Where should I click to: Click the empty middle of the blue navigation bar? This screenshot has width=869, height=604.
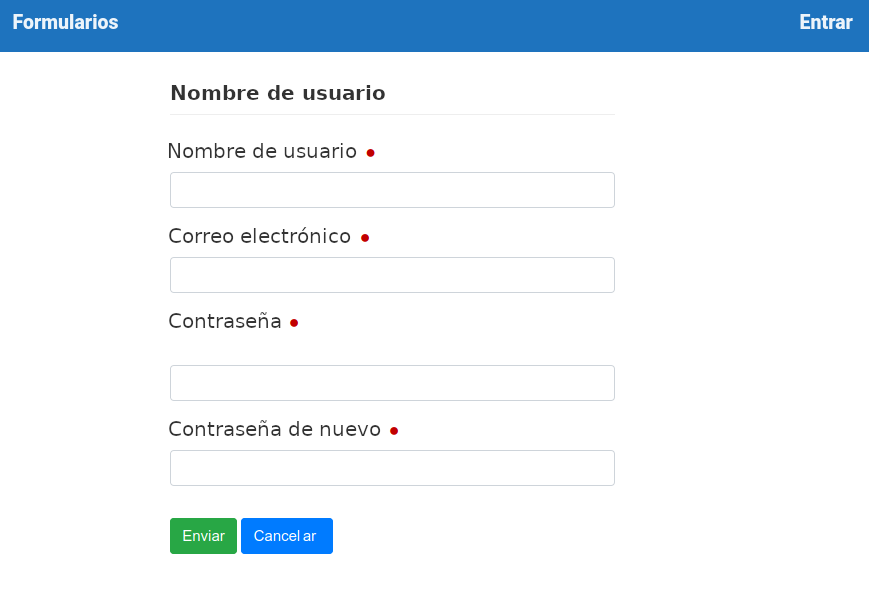click(x=450, y=25)
